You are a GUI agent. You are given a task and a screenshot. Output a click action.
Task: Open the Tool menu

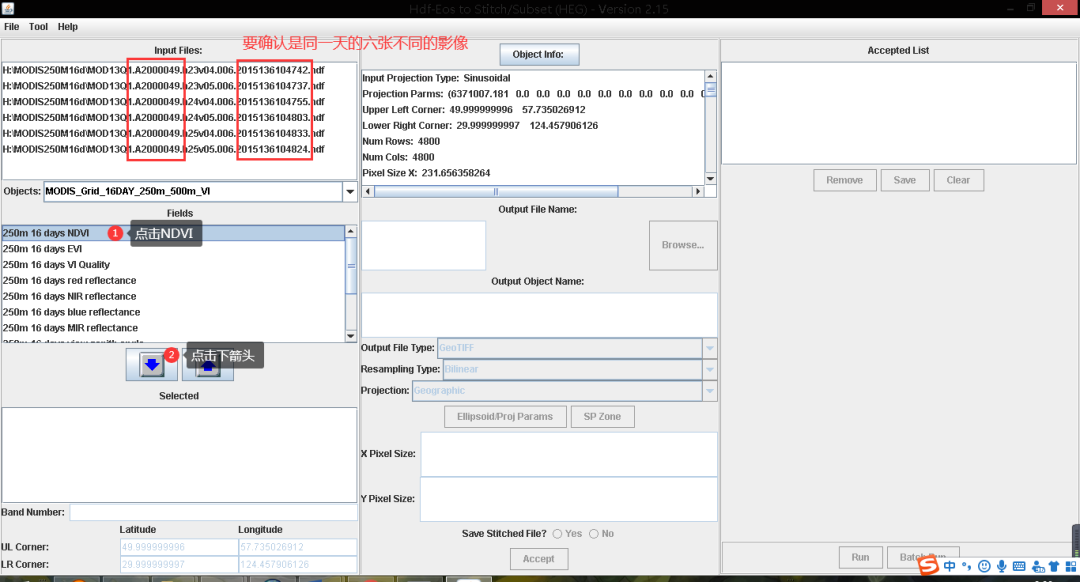pyautogui.click(x=39, y=26)
